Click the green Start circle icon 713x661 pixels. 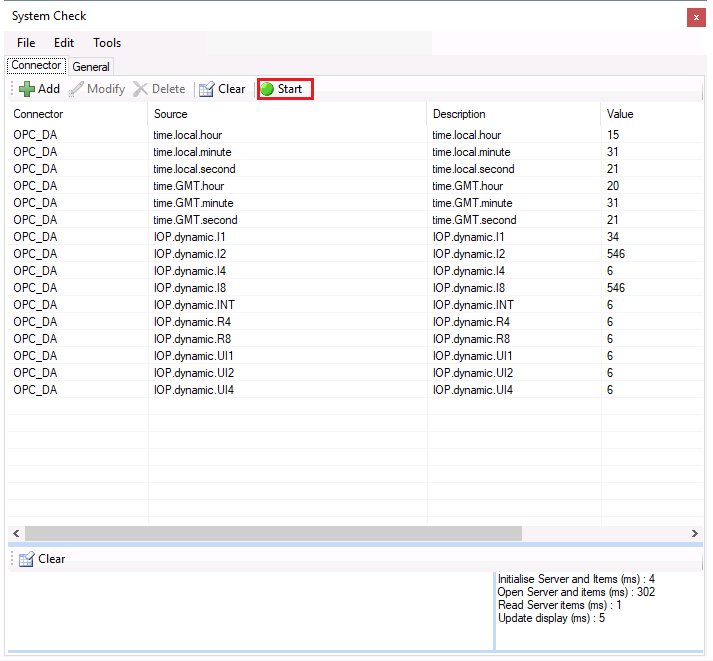click(x=267, y=89)
